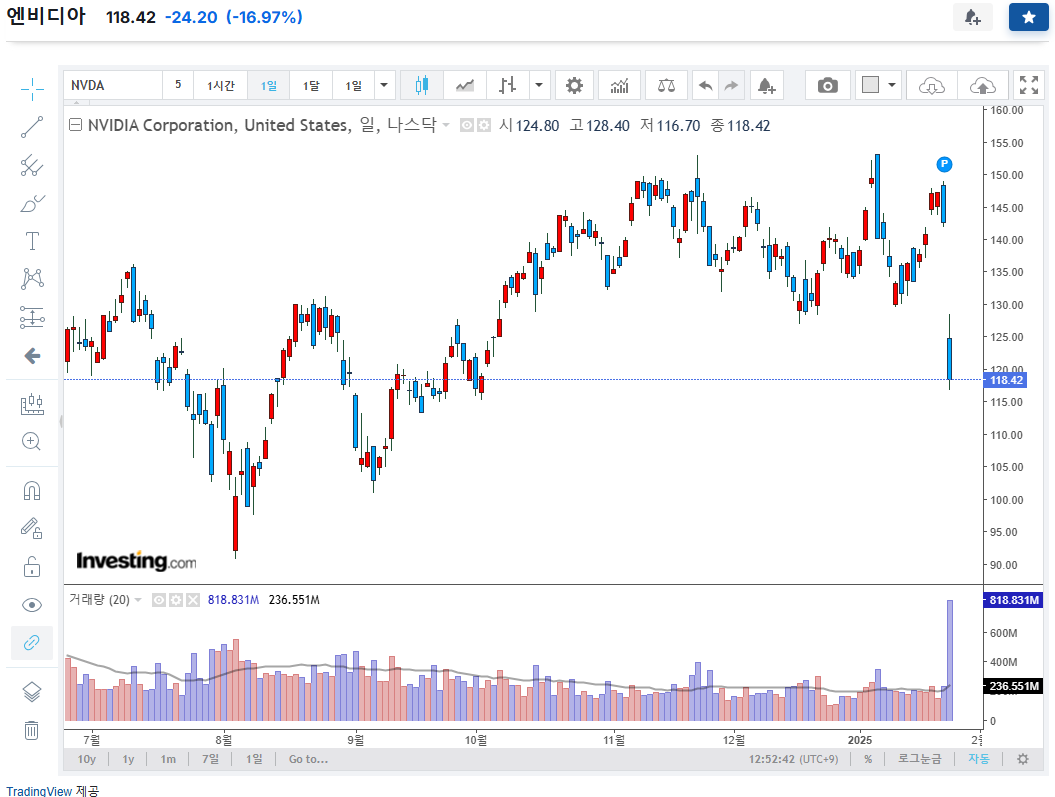Select the trend line drawing tool
Viewport: 1055px width, 797px height.
click(x=32, y=127)
